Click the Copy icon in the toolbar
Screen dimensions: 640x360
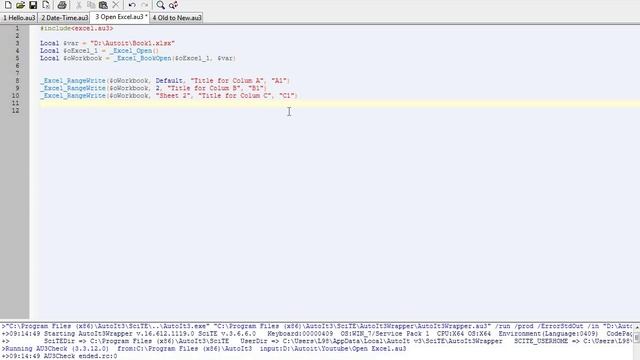pyautogui.click(x=91, y=5)
